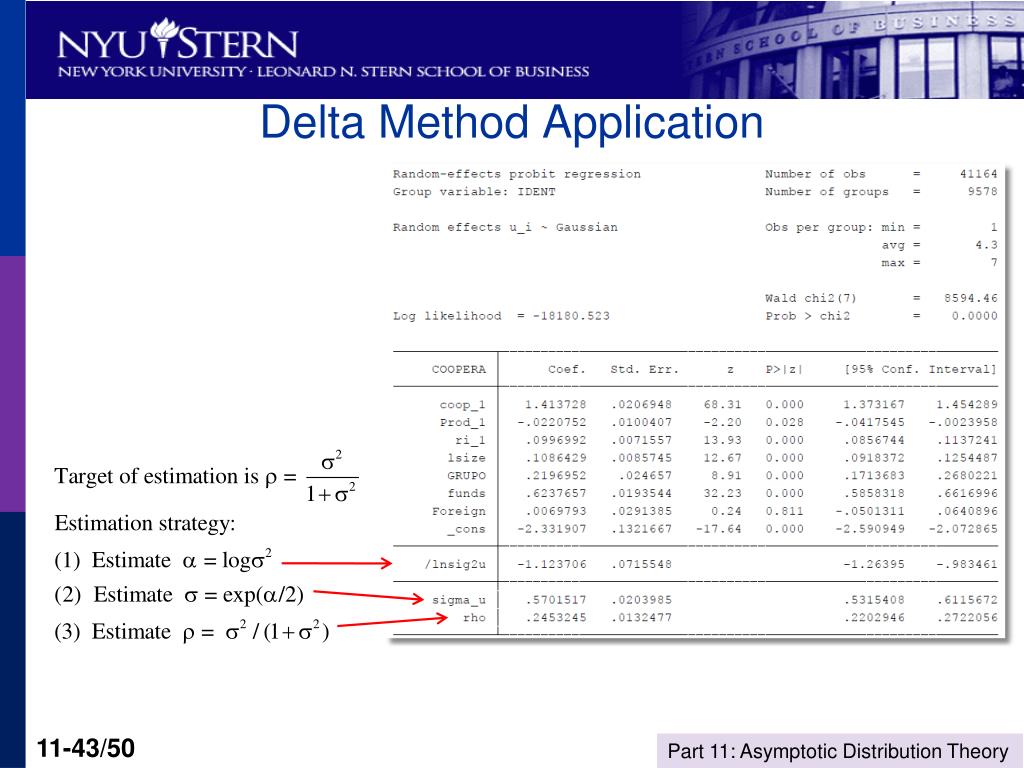The image size is (1024, 768).
Task: Click the 'Std. Err.' column header
Action: [645, 370]
